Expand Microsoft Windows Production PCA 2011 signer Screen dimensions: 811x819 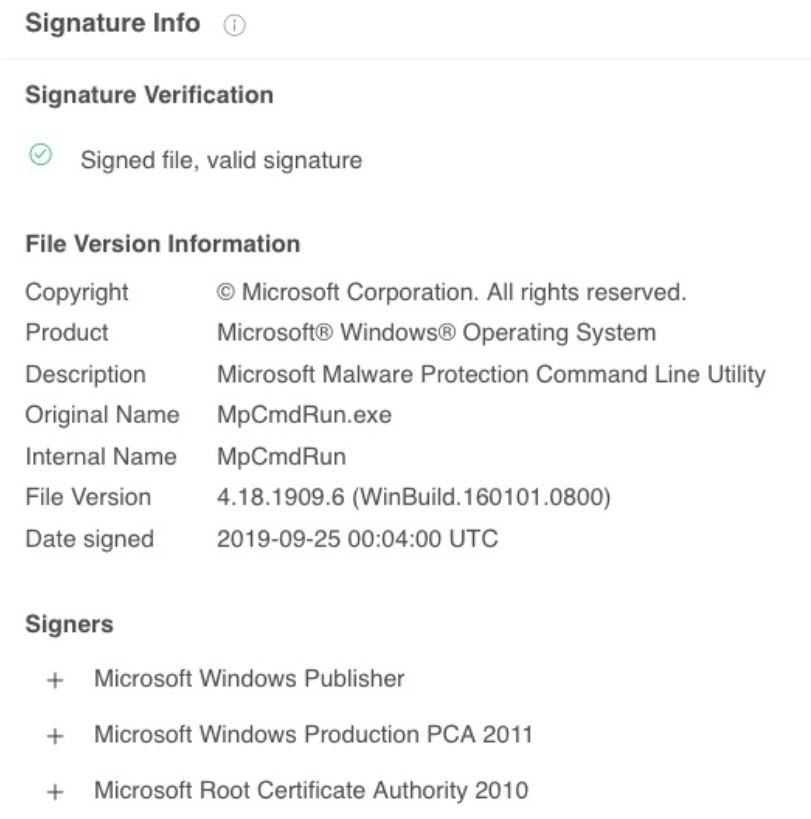click(x=55, y=736)
